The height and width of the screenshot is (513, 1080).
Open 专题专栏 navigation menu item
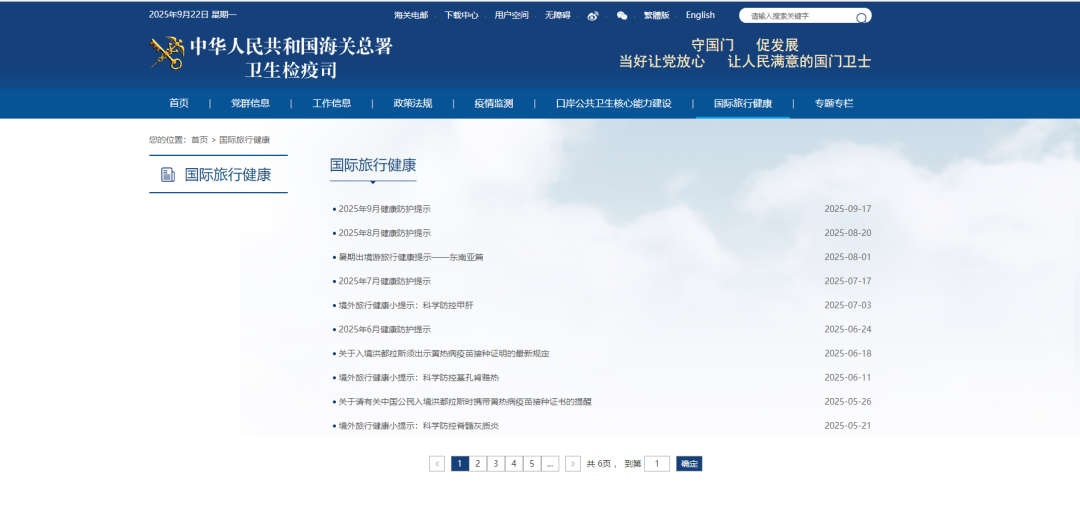[x=834, y=103]
